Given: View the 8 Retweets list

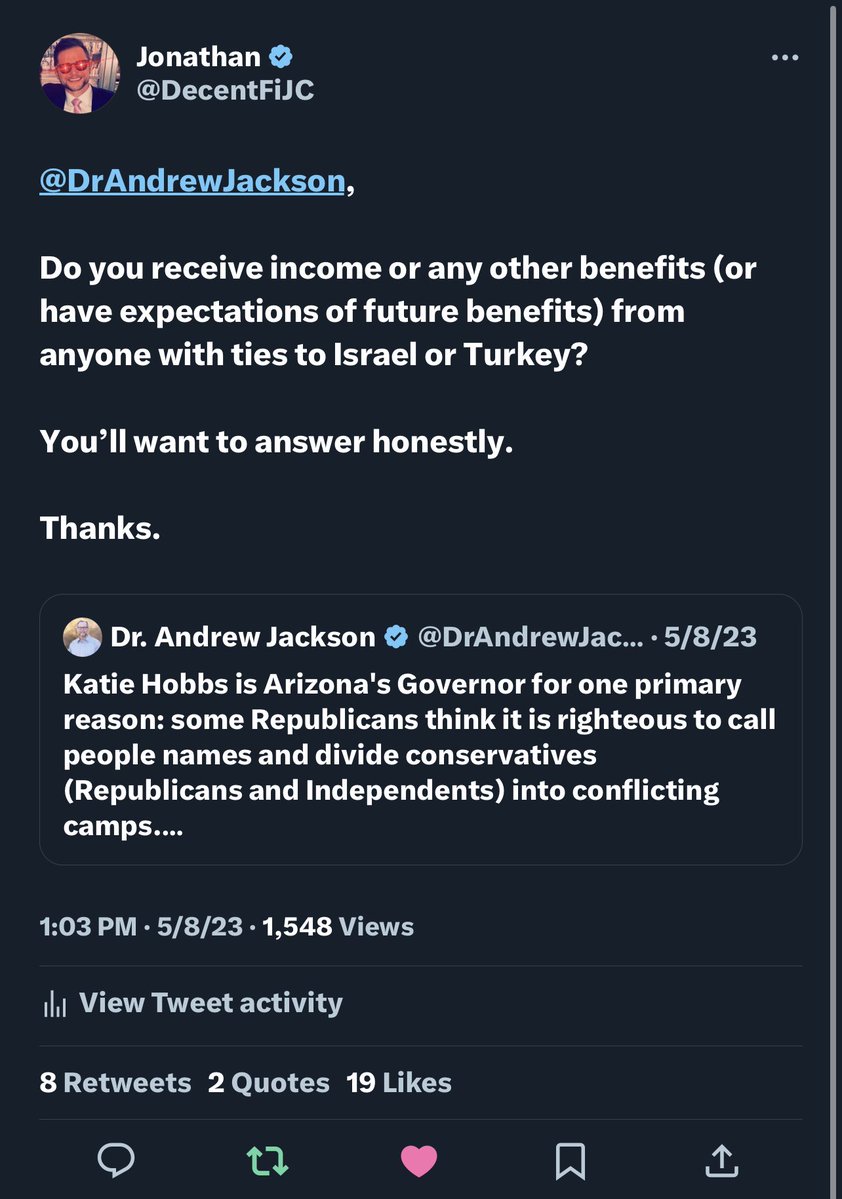Looking at the screenshot, I should click(x=115, y=1083).
